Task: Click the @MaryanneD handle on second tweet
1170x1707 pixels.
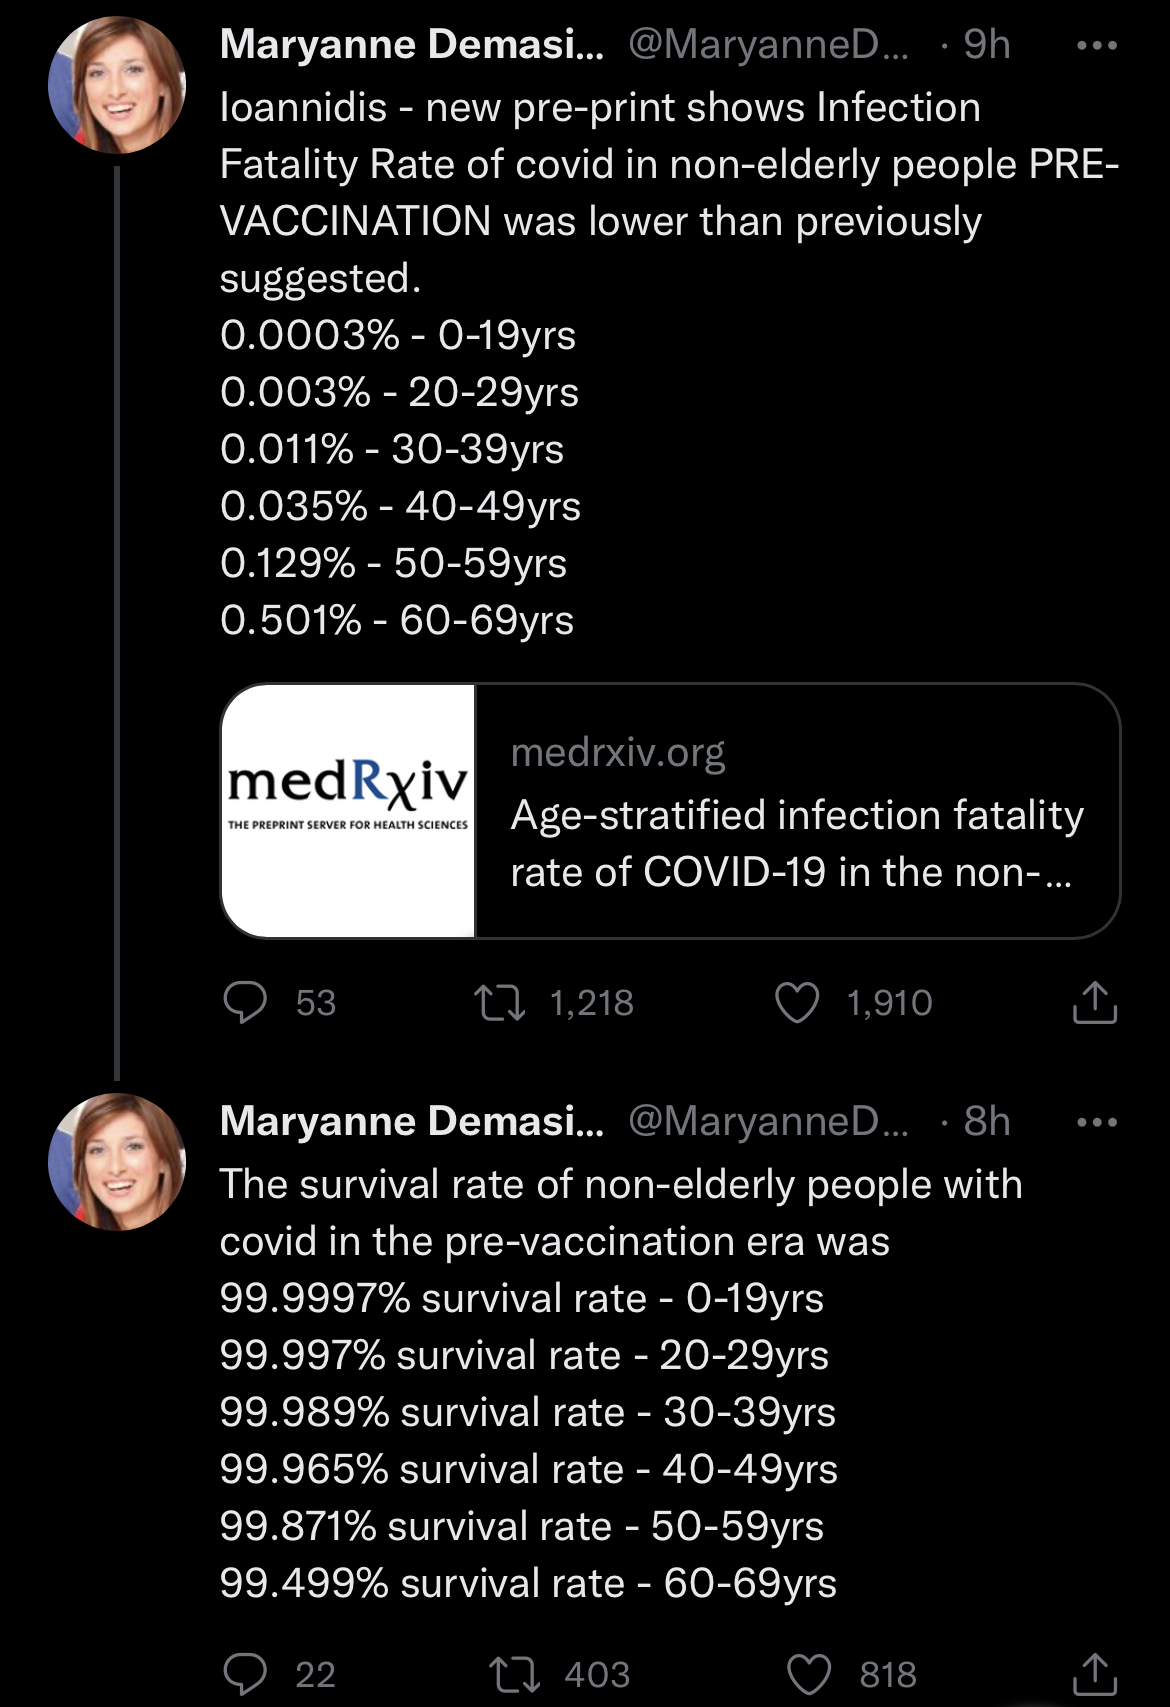Action: pos(768,1122)
